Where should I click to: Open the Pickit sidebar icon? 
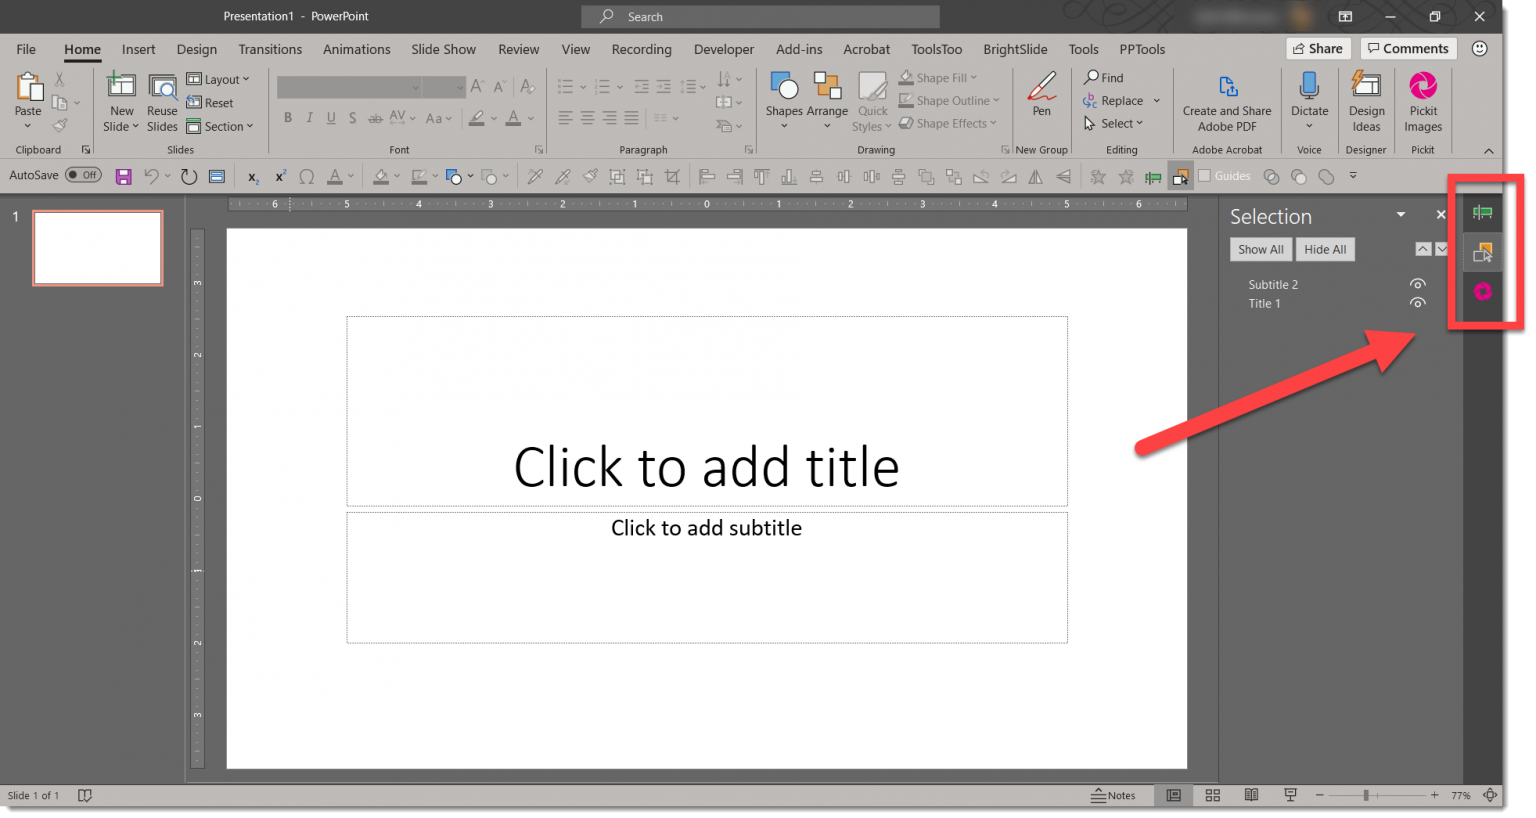1483,292
